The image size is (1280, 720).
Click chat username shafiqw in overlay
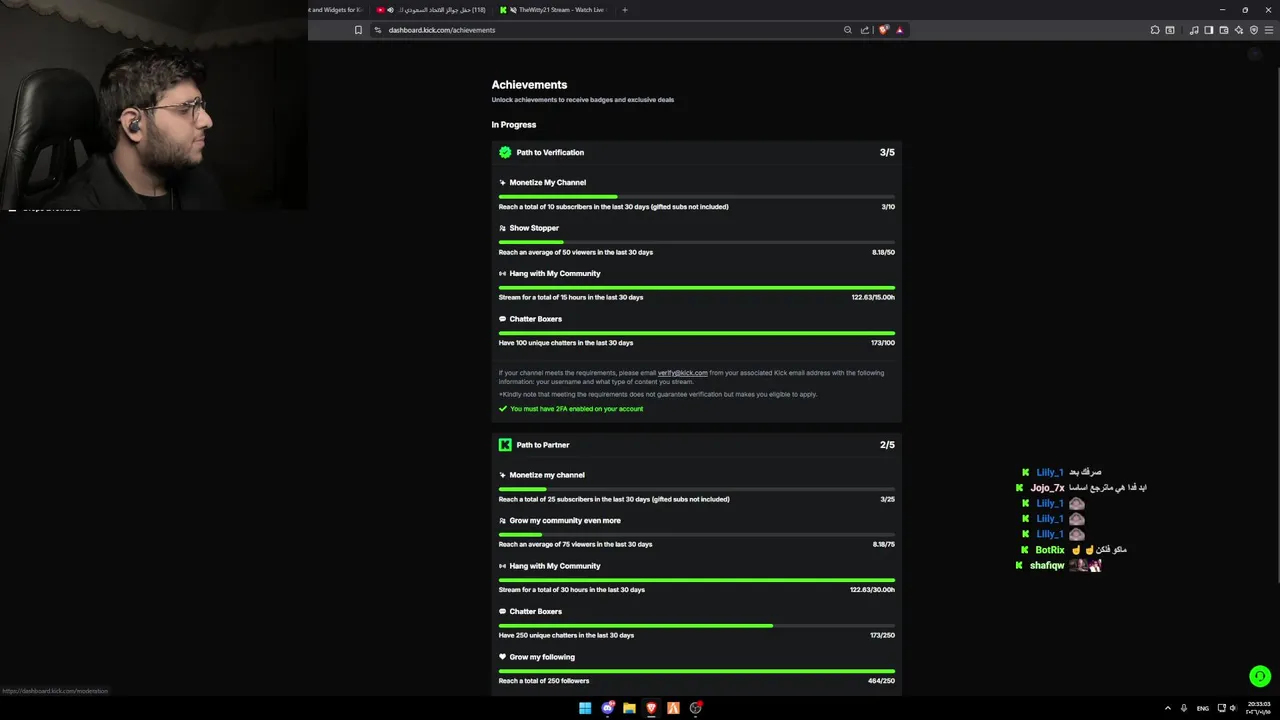pos(1047,566)
